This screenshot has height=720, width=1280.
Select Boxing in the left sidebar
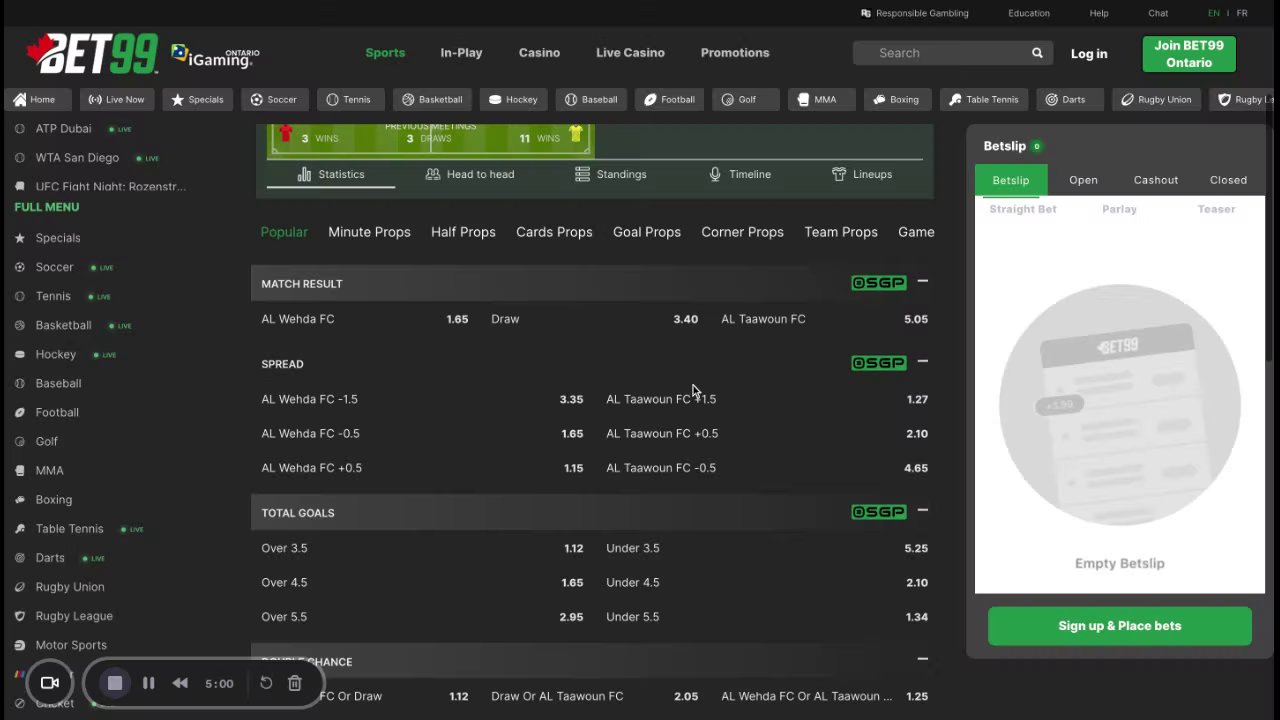[54, 500]
